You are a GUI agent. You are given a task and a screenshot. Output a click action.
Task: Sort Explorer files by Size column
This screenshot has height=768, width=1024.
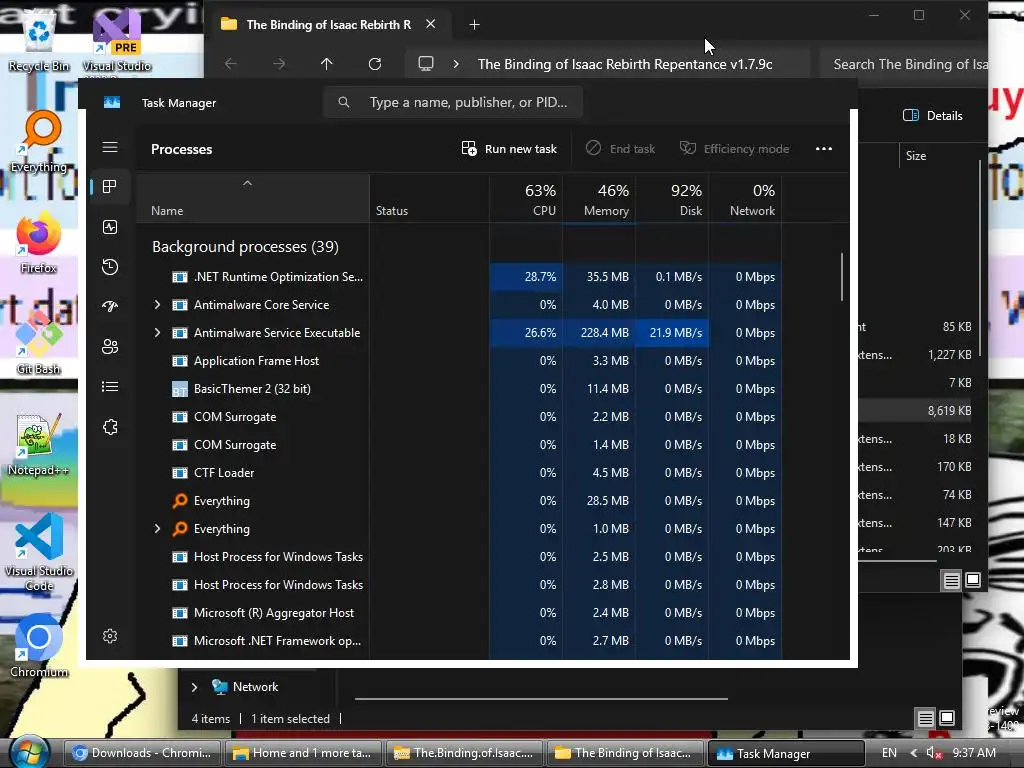(x=916, y=155)
